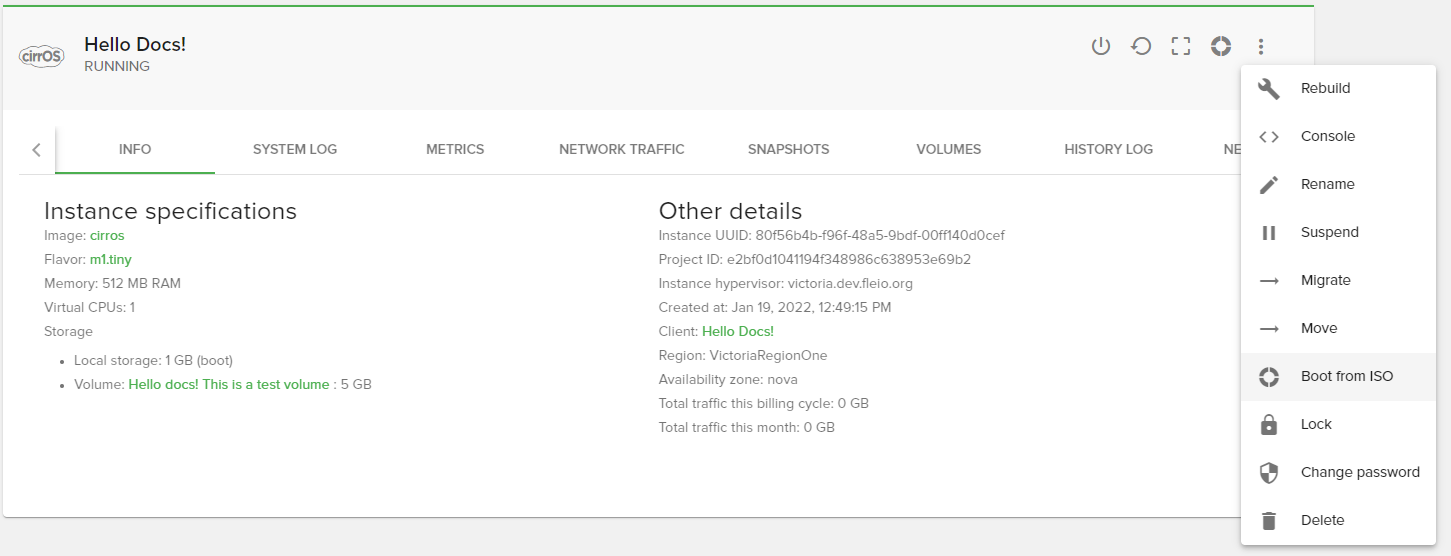This screenshot has height=556, width=1451.
Task: Click the rescue lifebuoy icon in header
Action: coord(1220,46)
